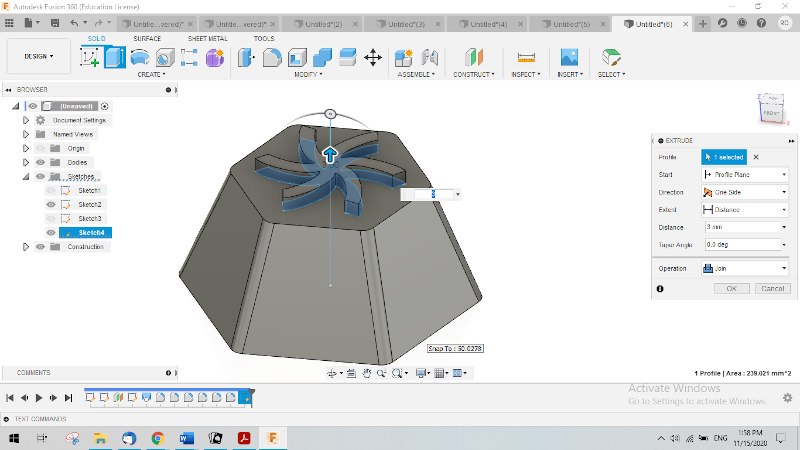Toggle visibility of the Sketches folder
The image size is (800, 450).
pyautogui.click(x=40, y=177)
